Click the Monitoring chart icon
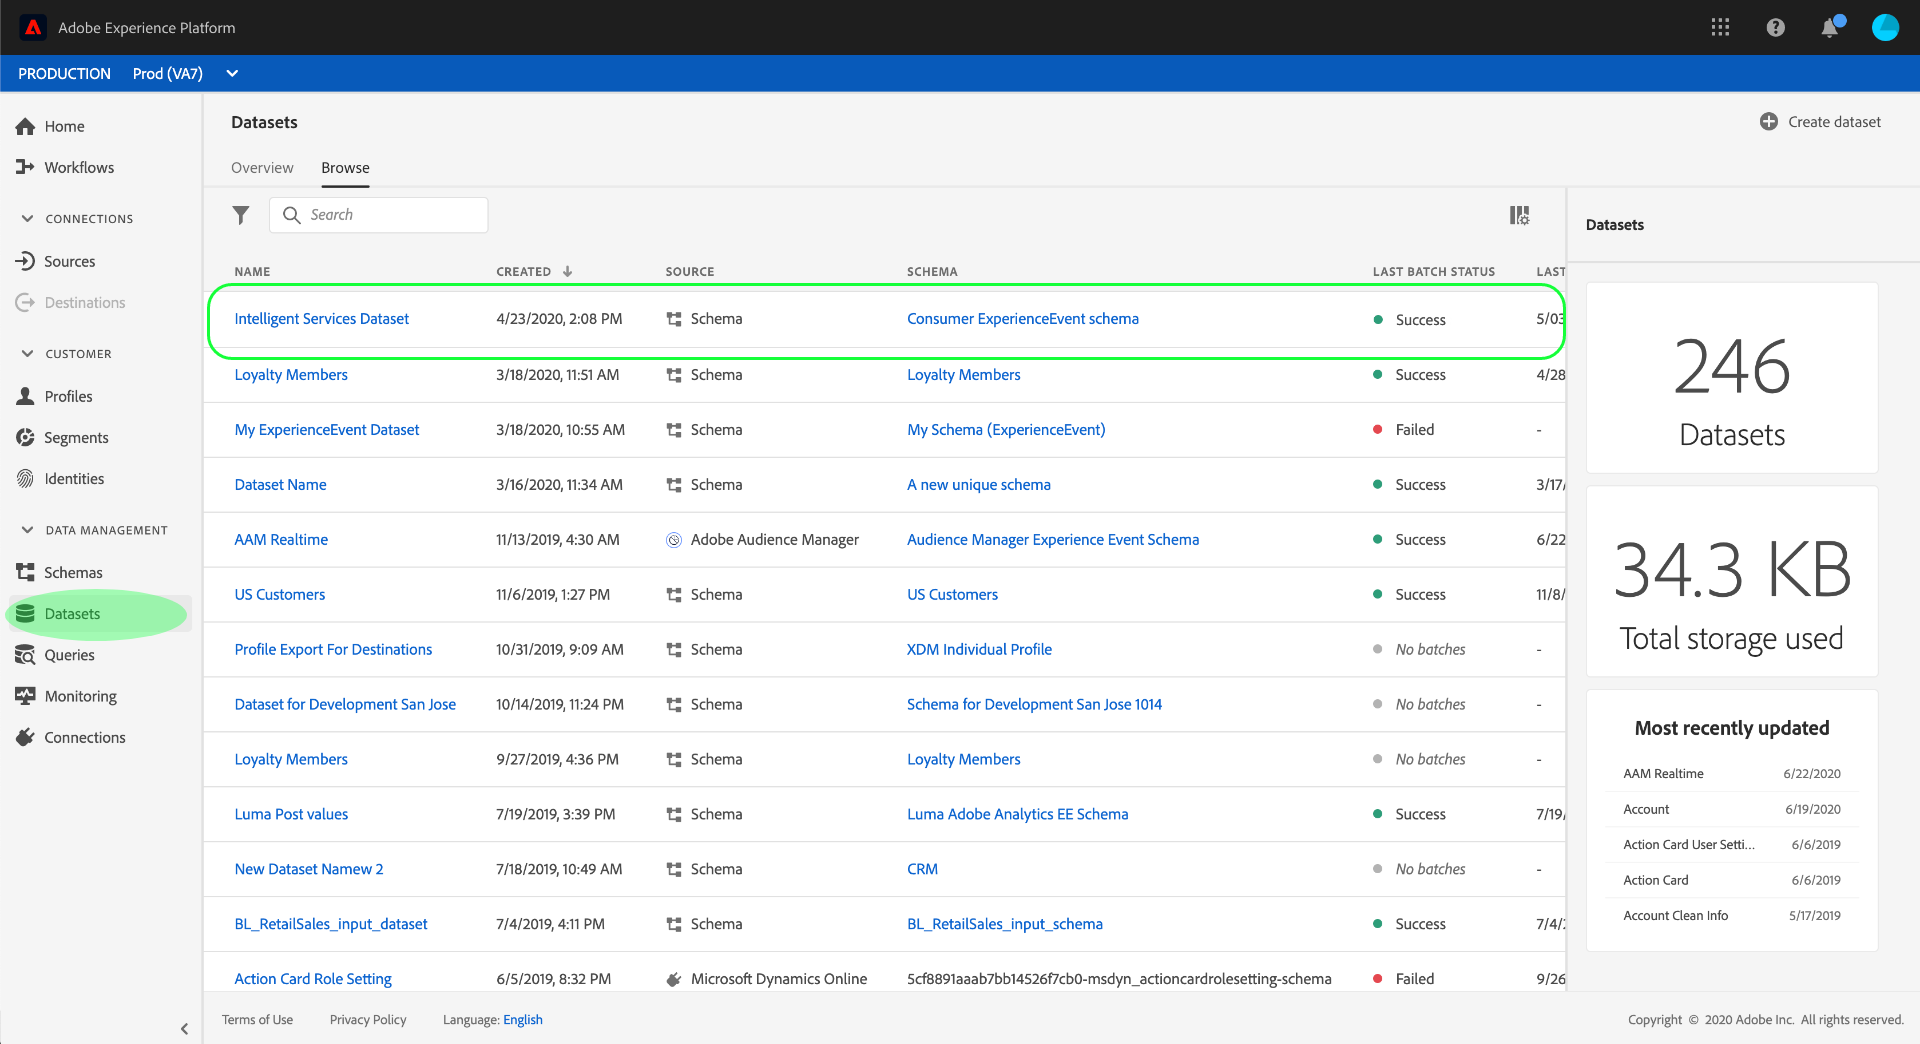 25,696
